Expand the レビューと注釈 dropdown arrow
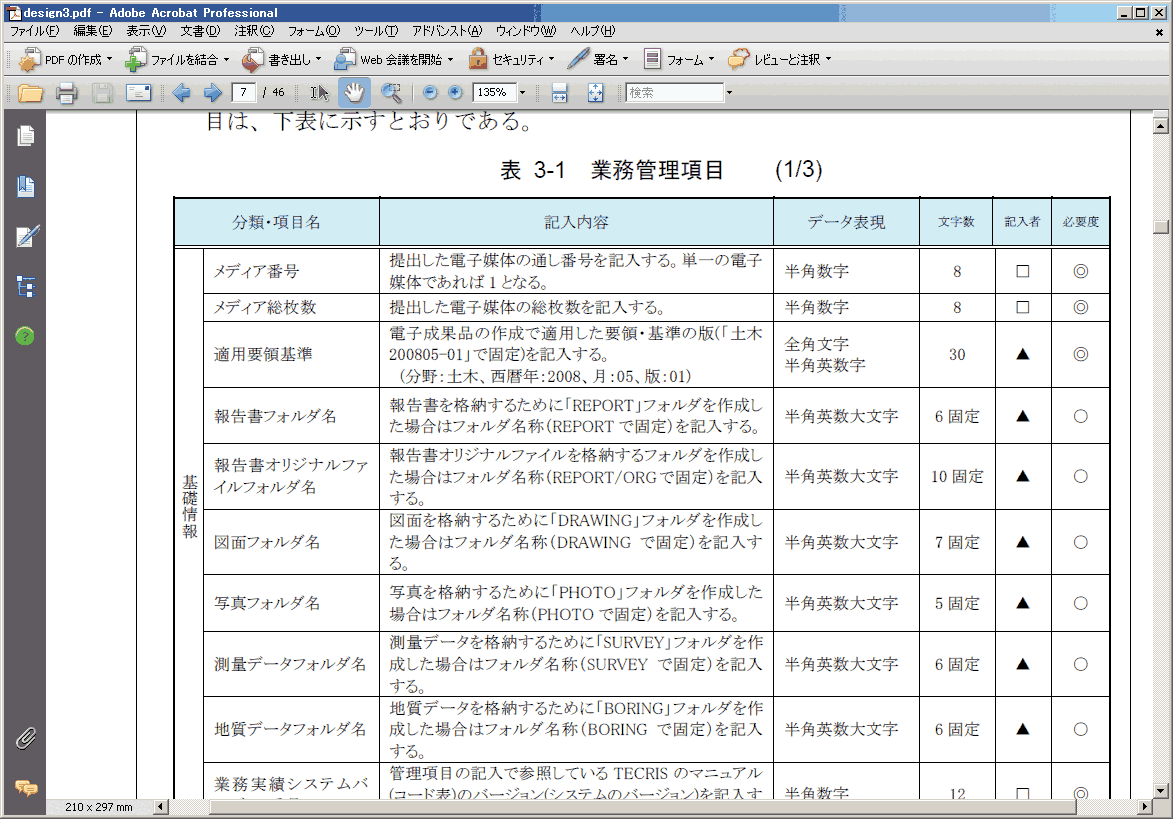The height and width of the screenshot is (819, 1173). [x=829, y=59]
